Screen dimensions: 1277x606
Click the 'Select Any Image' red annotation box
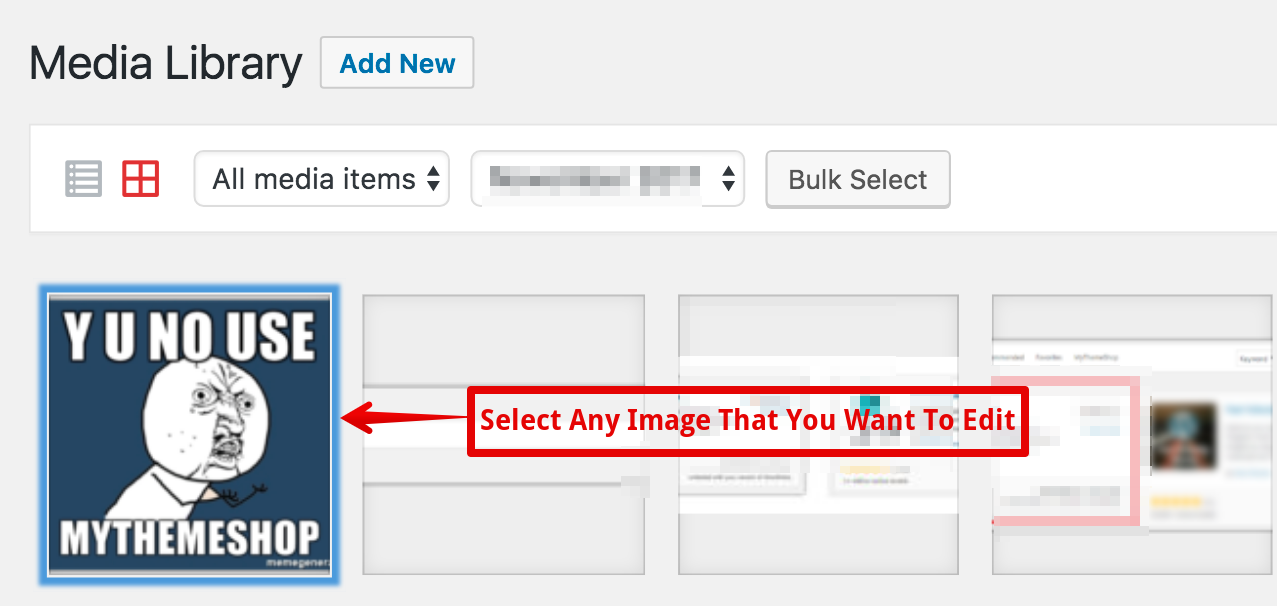click(748, 420)
